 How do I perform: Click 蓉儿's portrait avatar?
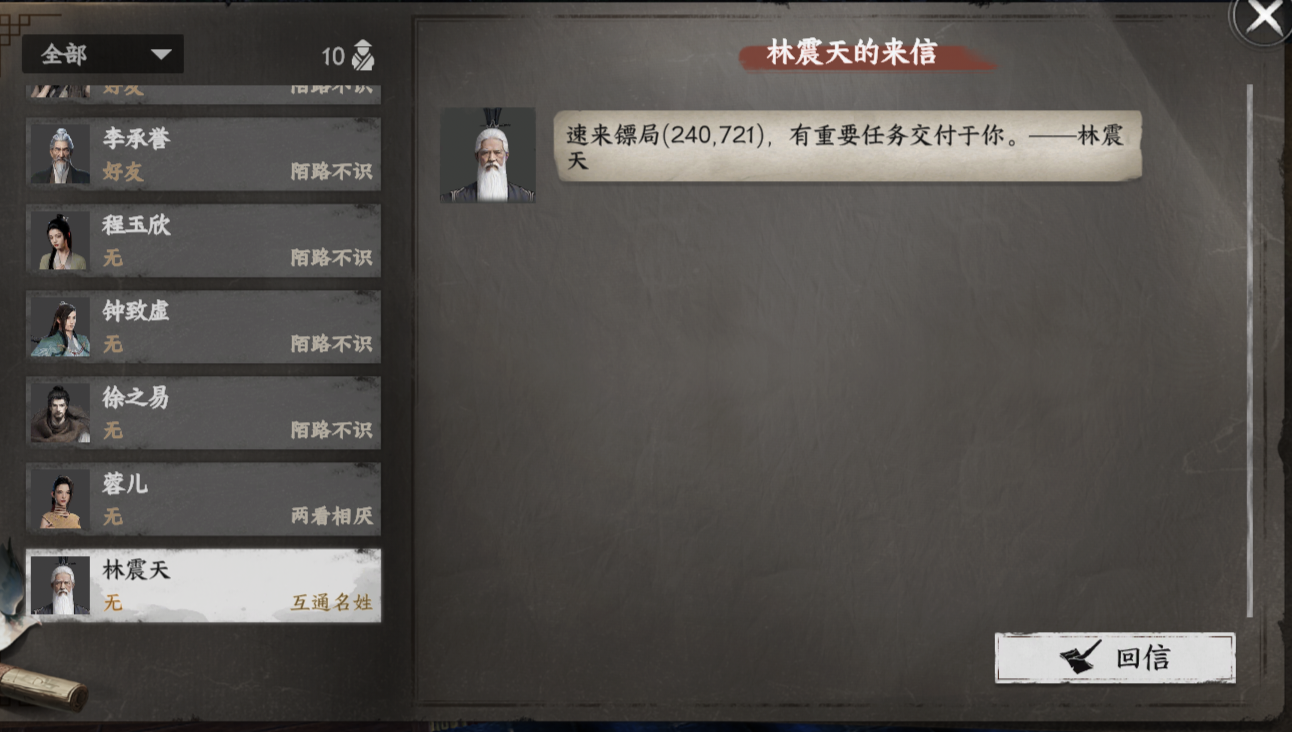60,499
